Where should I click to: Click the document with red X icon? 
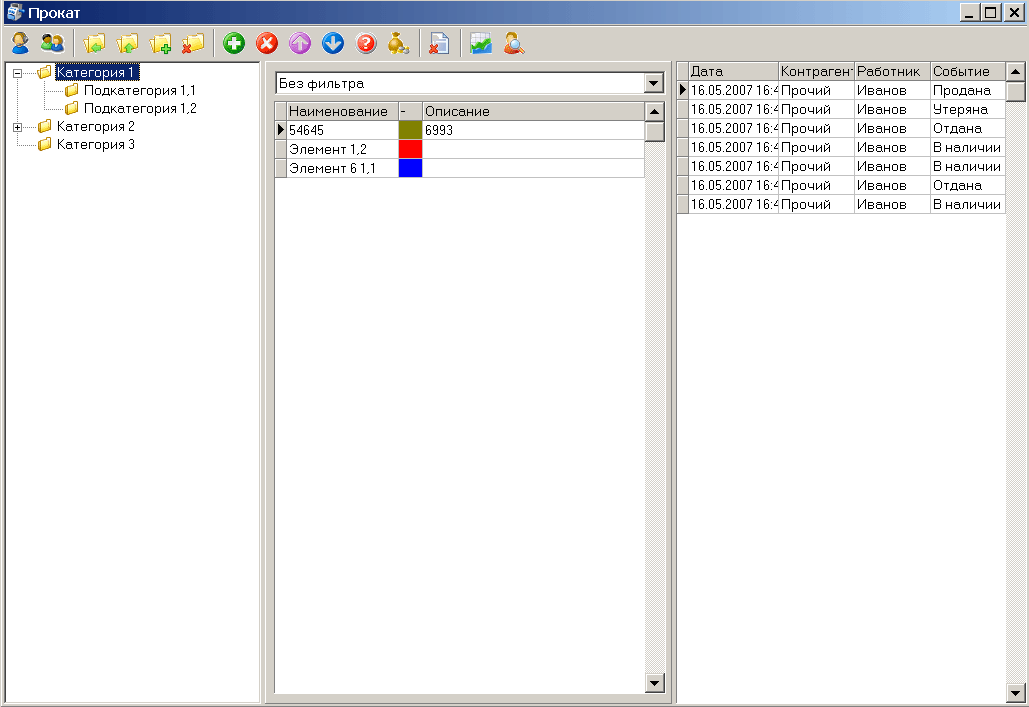click(439, 43)
